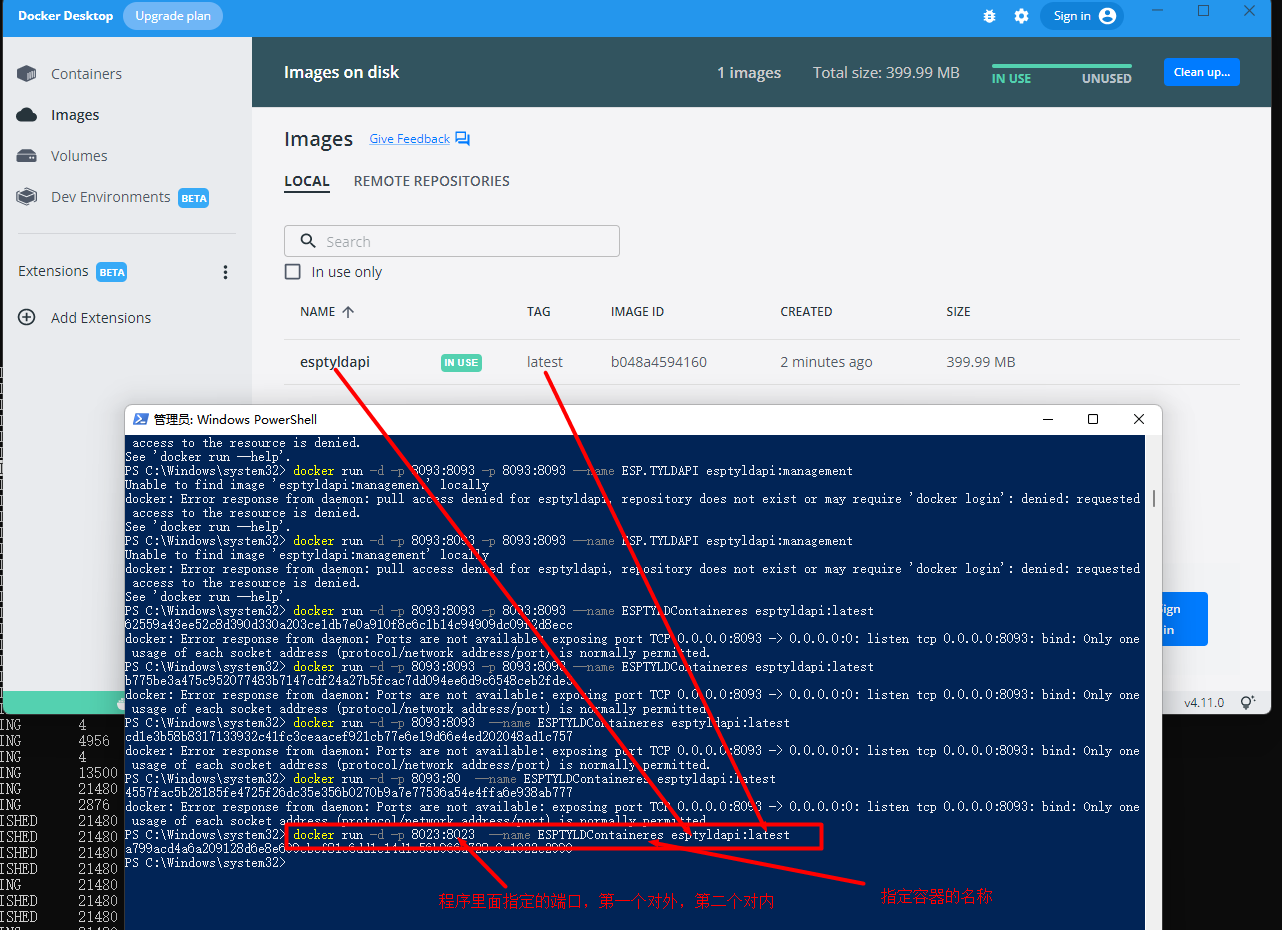Open the Images section label in sidebar
Screen dimensions: 1282x930
(75, 115)
